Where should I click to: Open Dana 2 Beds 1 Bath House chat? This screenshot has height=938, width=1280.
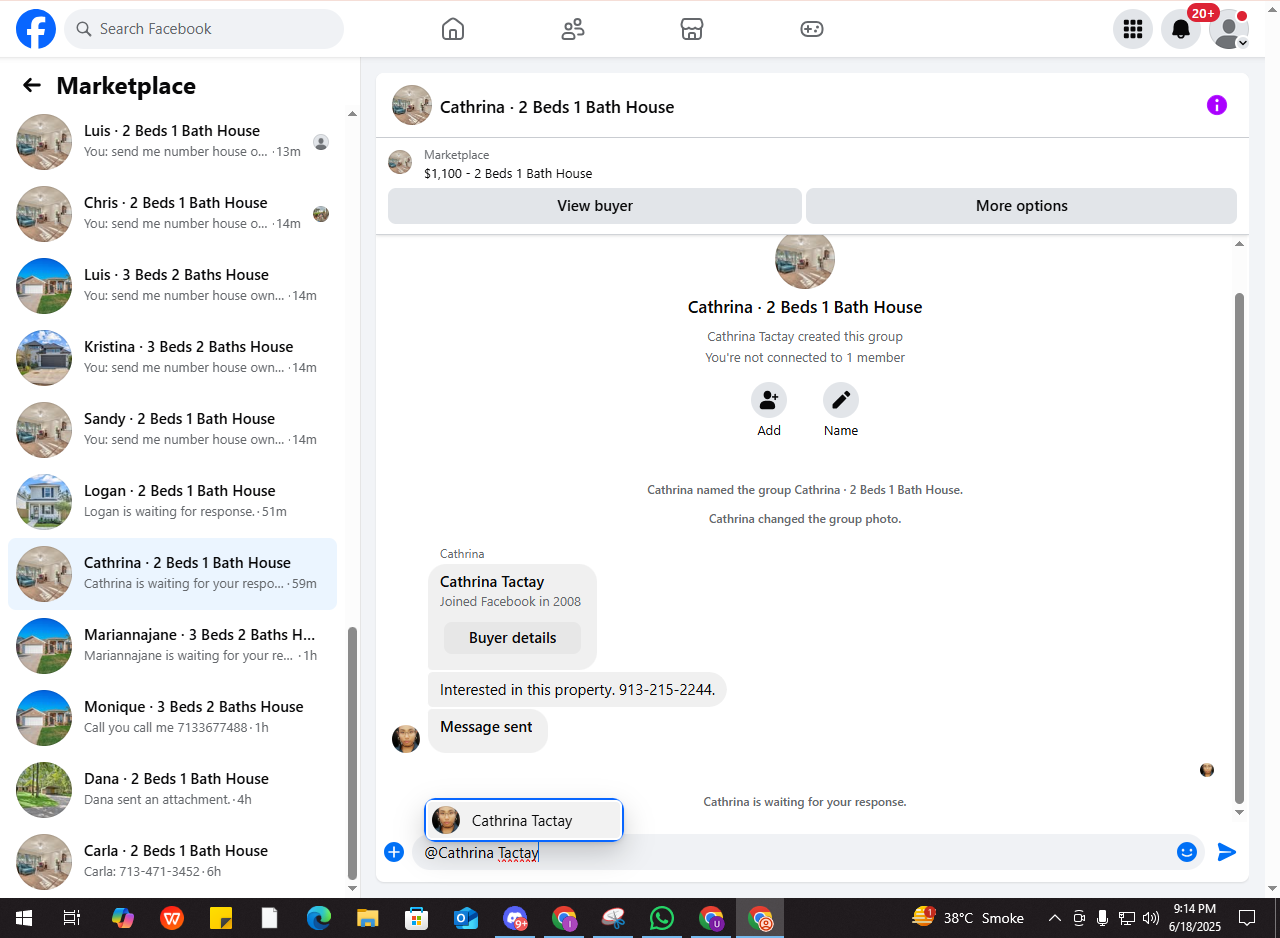172,790
